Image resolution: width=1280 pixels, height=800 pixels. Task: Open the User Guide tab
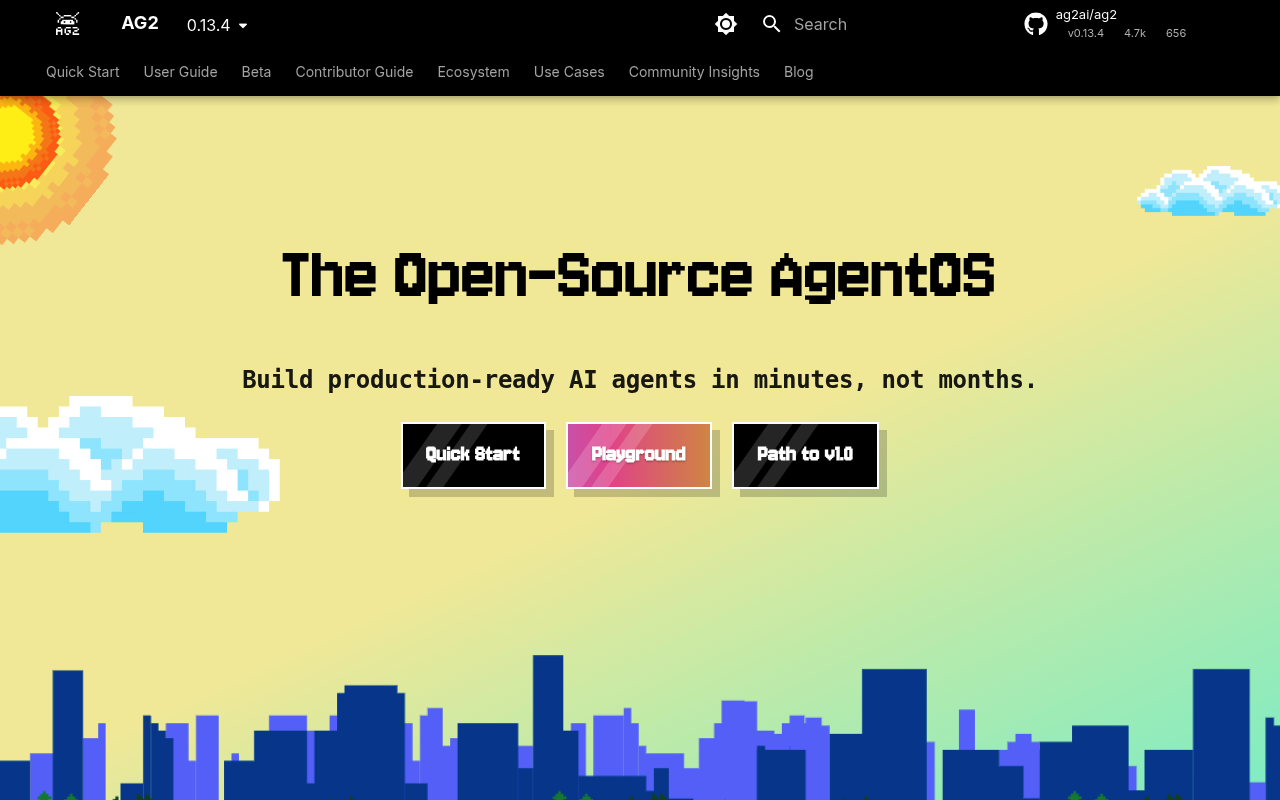[181, 72]
